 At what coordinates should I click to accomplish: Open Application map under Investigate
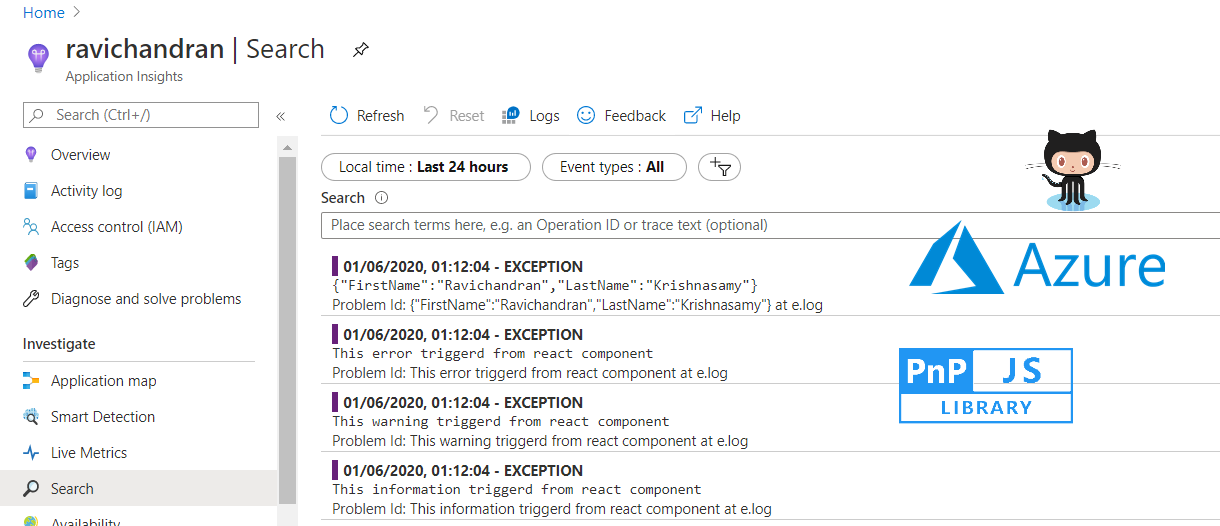[103, 381]
